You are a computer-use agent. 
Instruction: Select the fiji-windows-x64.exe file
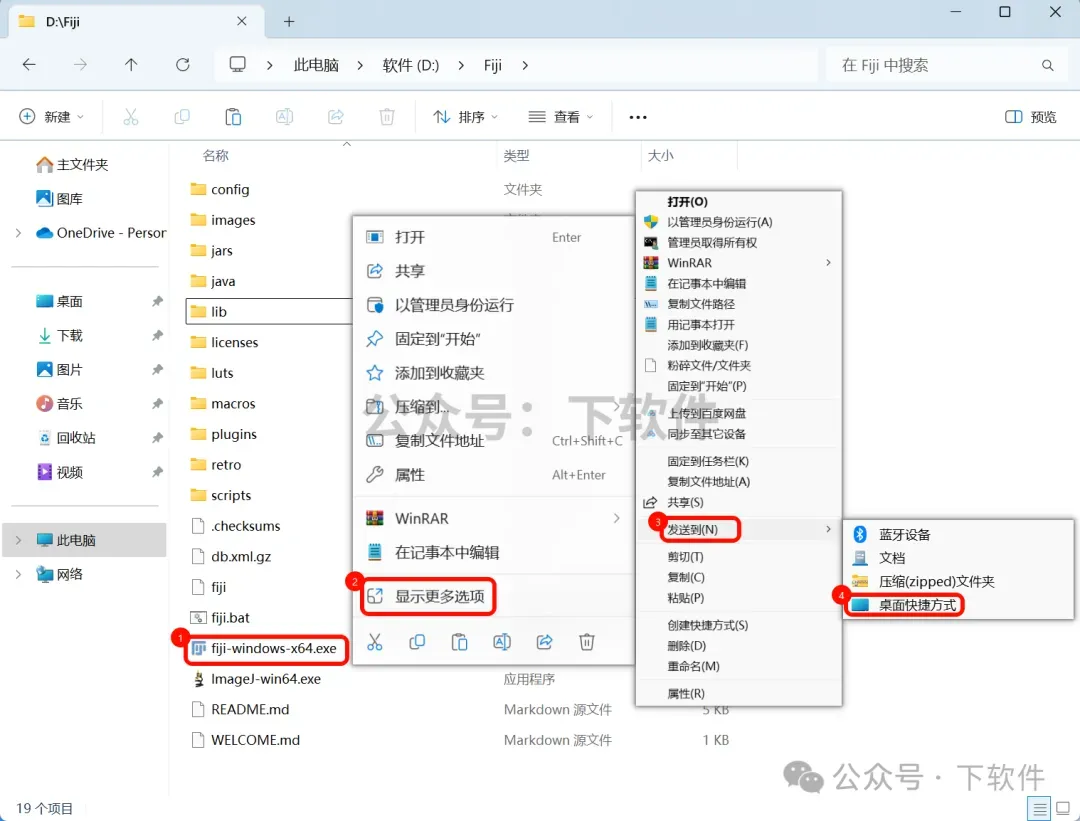[x=267, y=649]
